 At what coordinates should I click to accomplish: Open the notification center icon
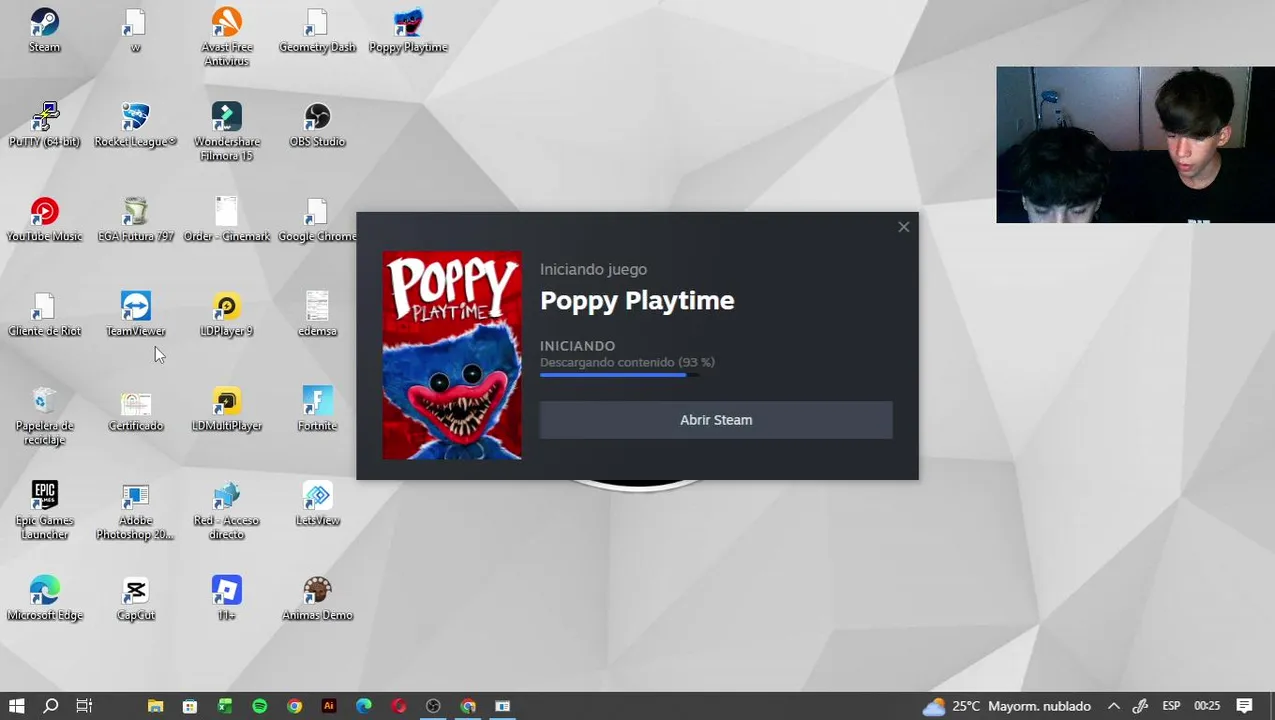(1245, 706)
